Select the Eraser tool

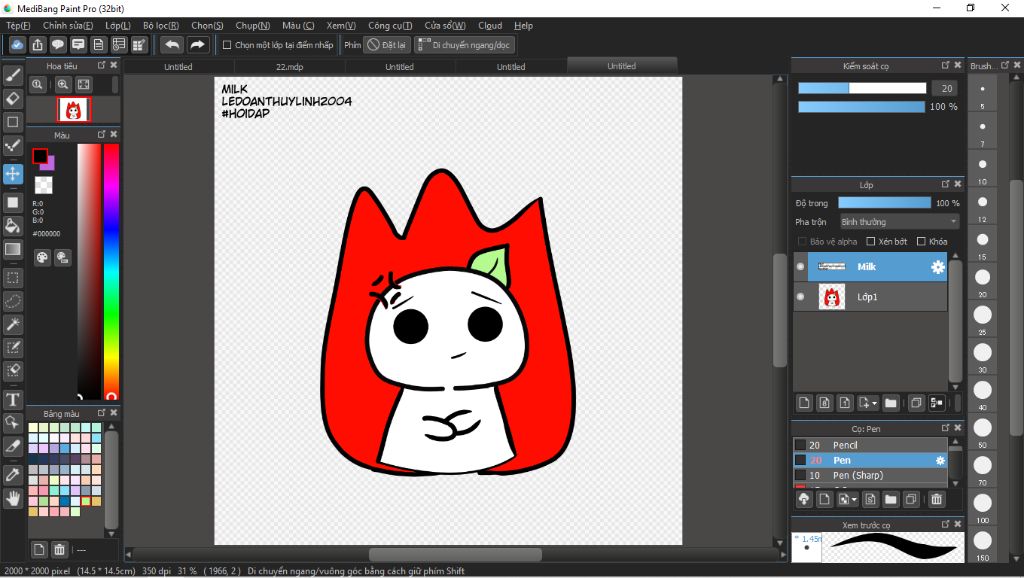[x=12, y=99]
